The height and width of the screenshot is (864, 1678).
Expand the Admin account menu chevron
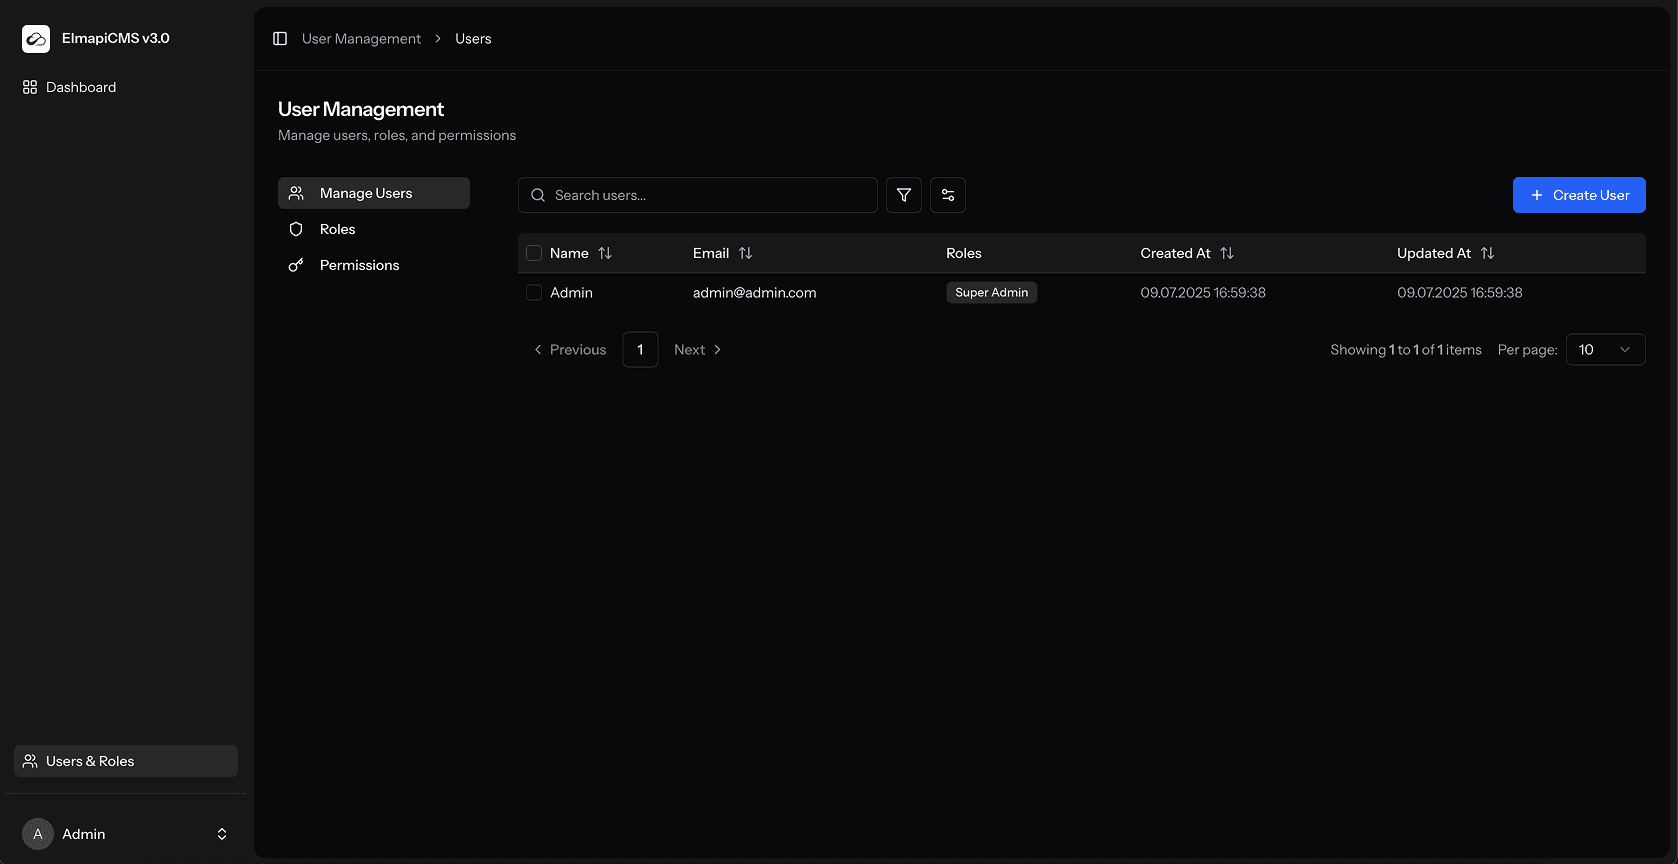(x=222, y=834)
